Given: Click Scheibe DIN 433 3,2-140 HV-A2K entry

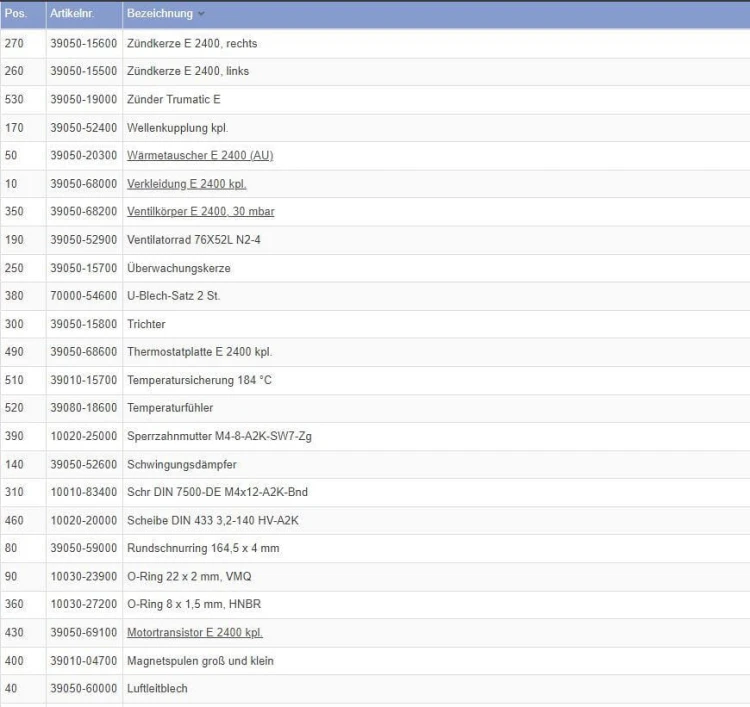Looking at the screenshot, I should coord(212,520).
